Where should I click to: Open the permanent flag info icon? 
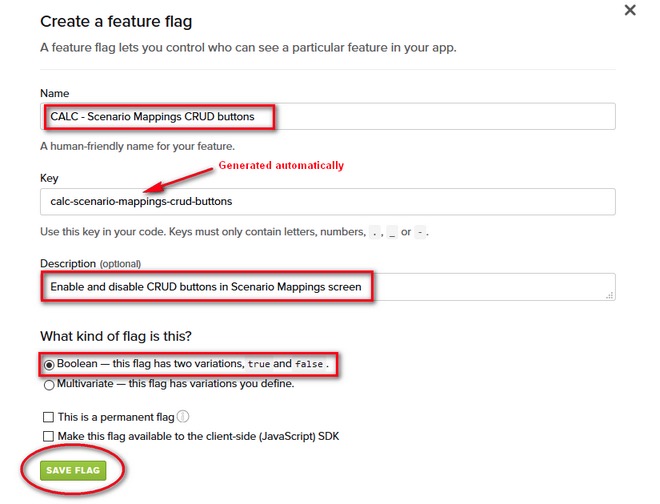click(183, 416)
